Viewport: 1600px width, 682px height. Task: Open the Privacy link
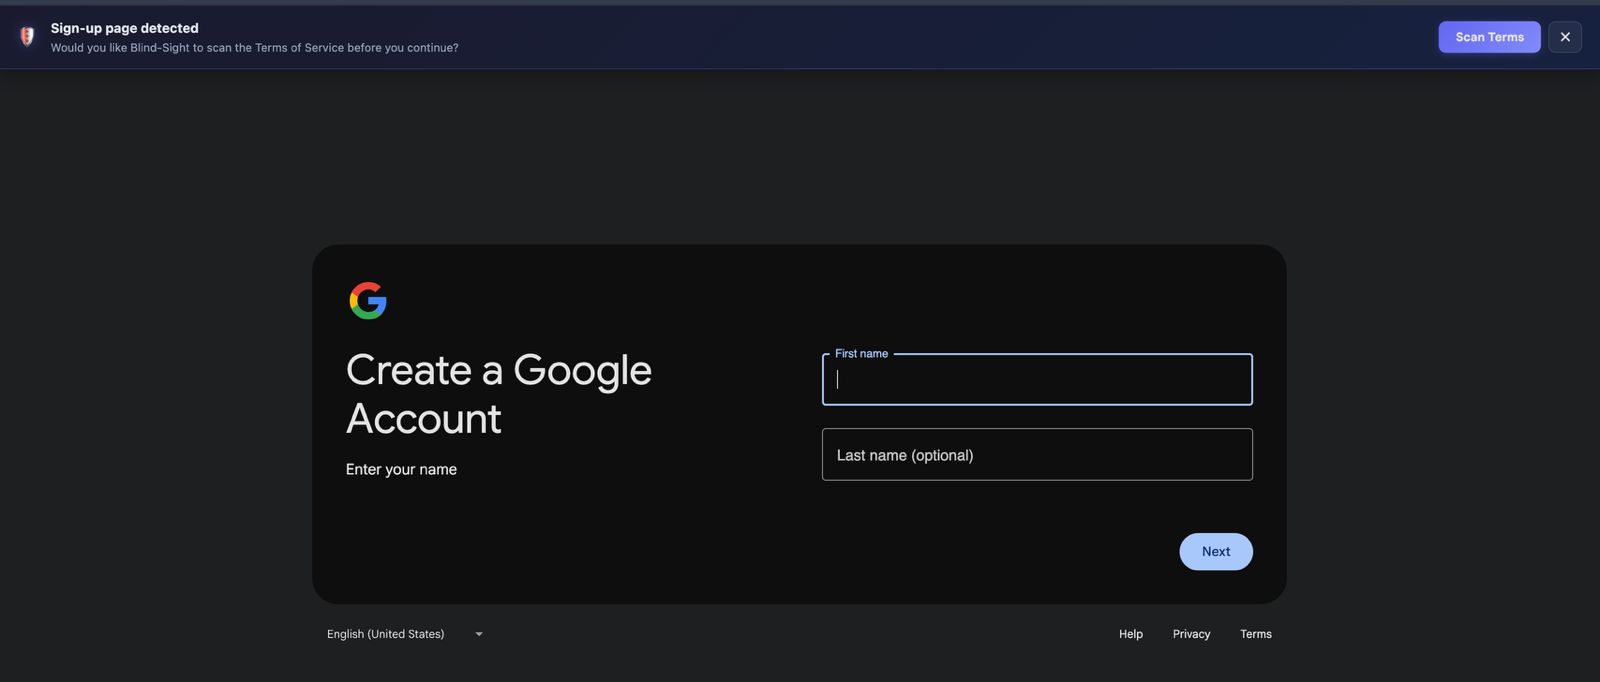coord(1191,634)
